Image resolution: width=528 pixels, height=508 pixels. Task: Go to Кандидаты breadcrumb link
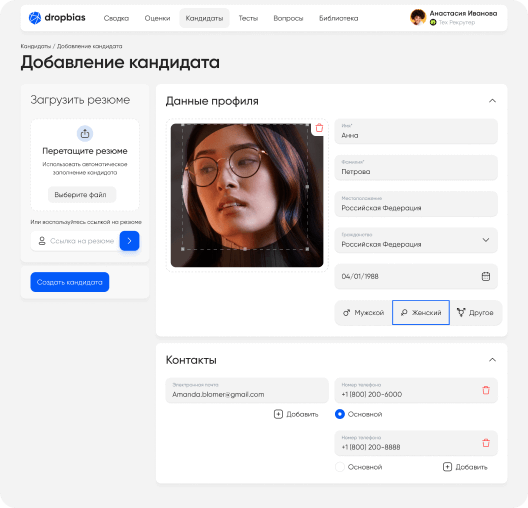36,46
